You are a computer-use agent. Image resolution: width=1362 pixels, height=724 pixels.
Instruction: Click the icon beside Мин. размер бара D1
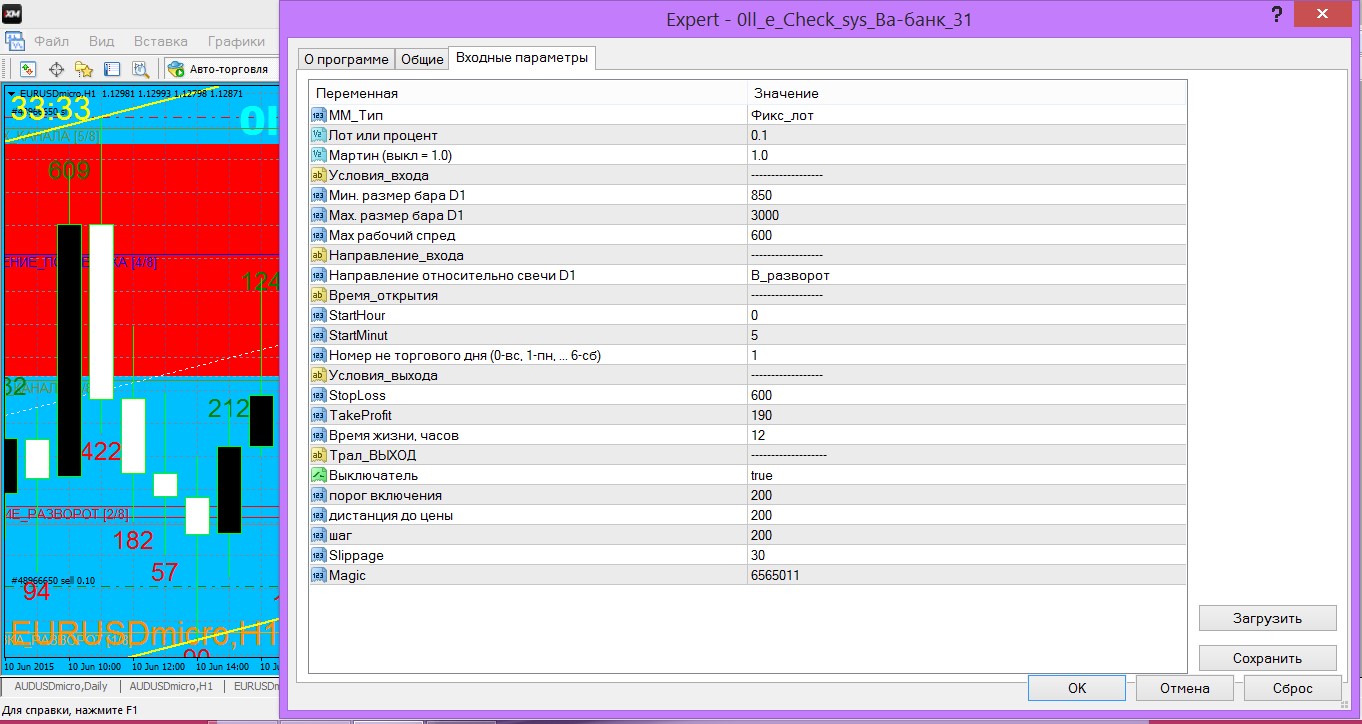pos(318,195)
